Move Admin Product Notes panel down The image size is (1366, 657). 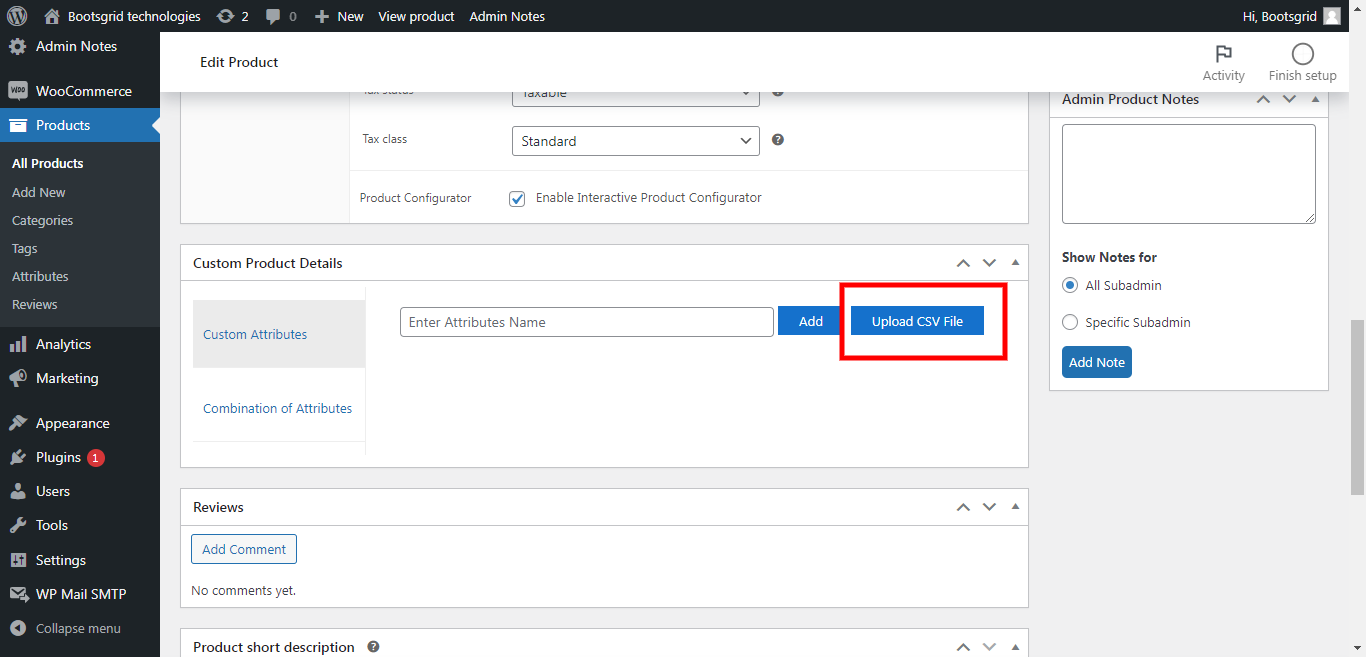pos(1289,99)
